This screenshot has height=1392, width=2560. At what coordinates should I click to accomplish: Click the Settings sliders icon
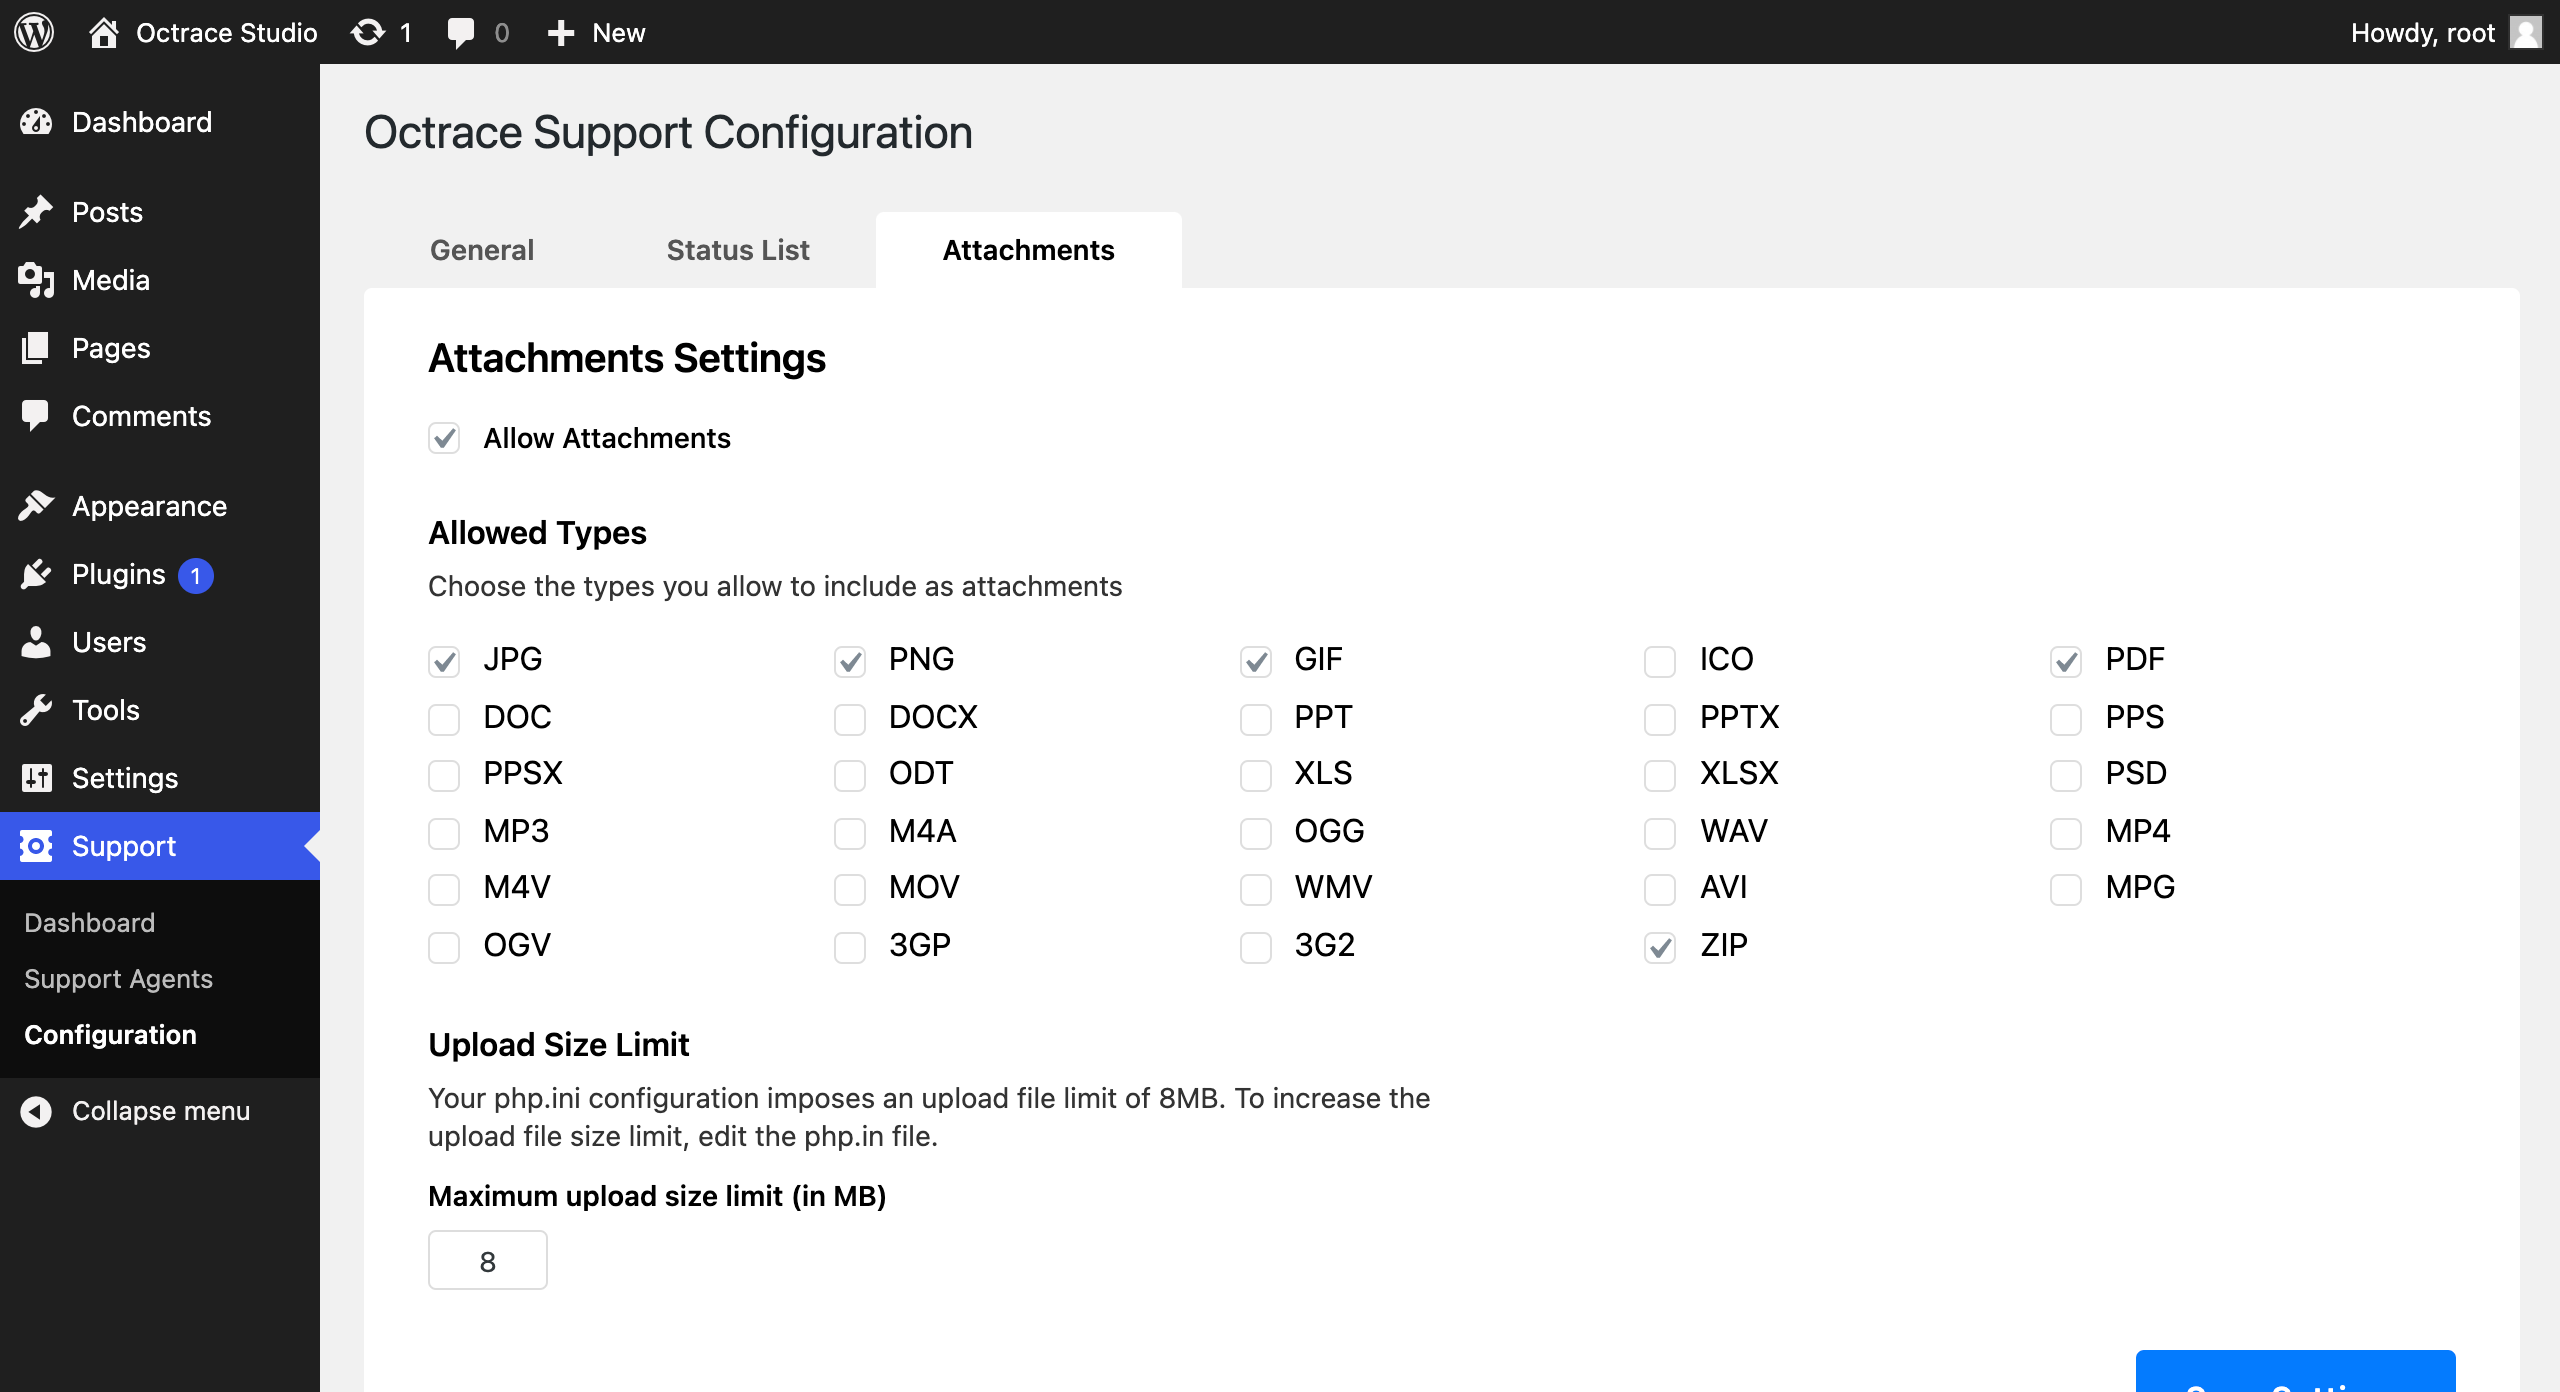pos(36,778)
